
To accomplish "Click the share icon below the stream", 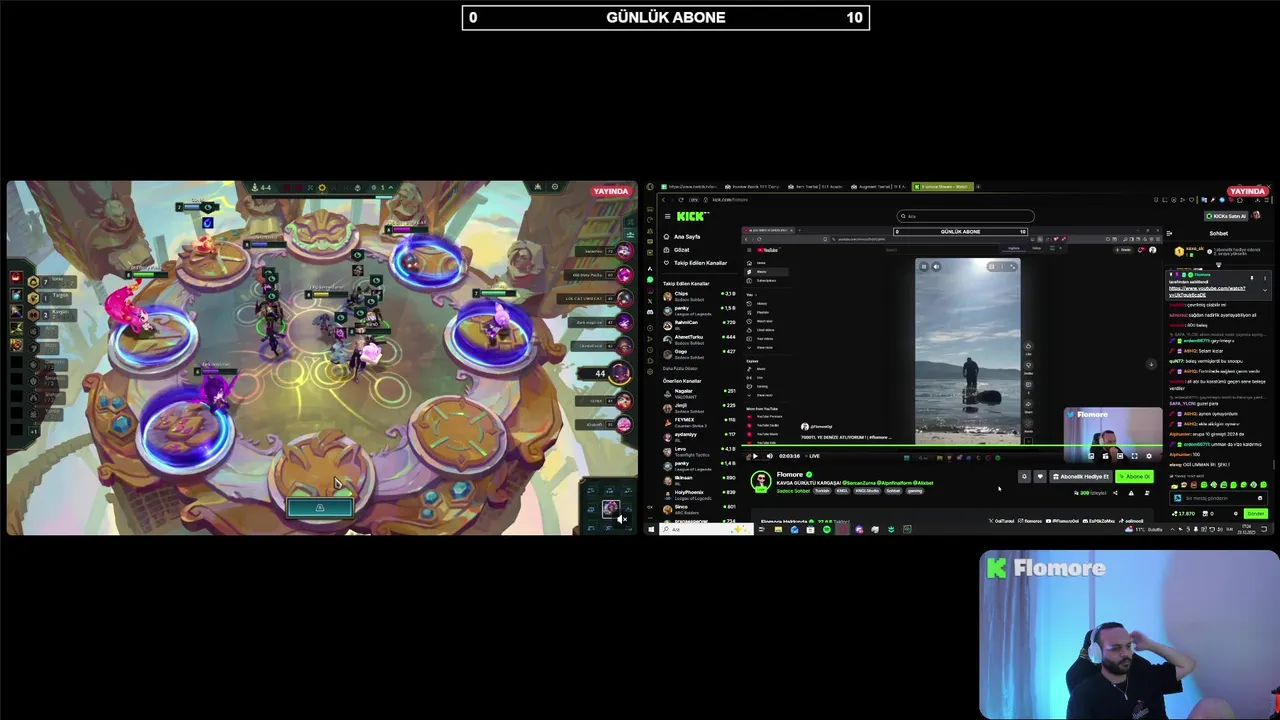I will 1115,493.
